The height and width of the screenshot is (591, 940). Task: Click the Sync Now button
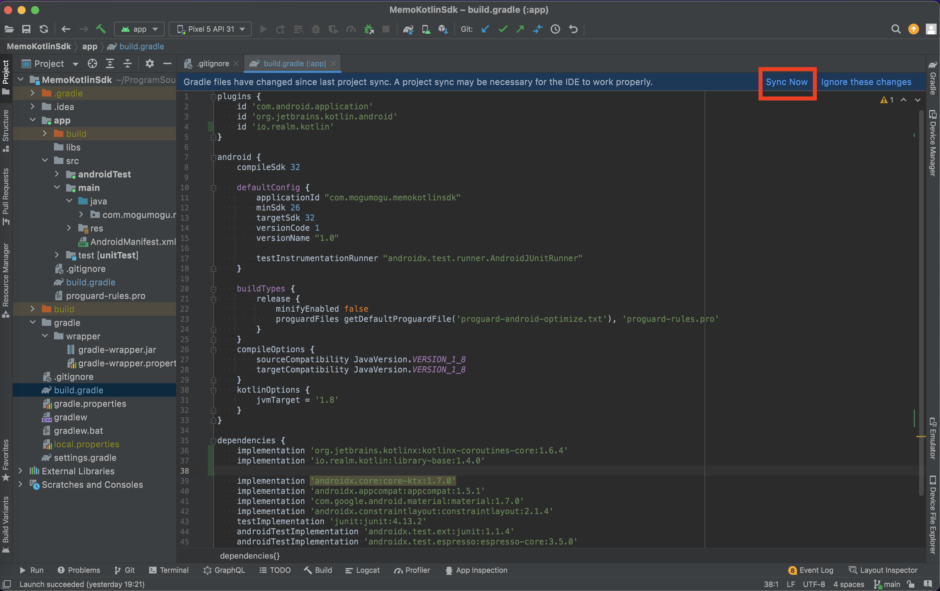point(787,82)
